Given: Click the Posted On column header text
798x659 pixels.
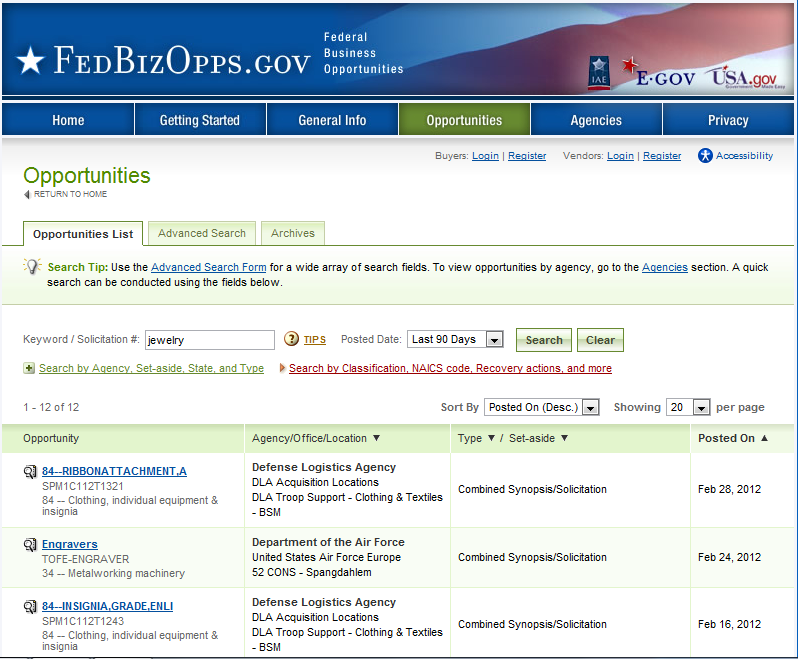Looking at the screenshot, I should [x=726, y=438].
